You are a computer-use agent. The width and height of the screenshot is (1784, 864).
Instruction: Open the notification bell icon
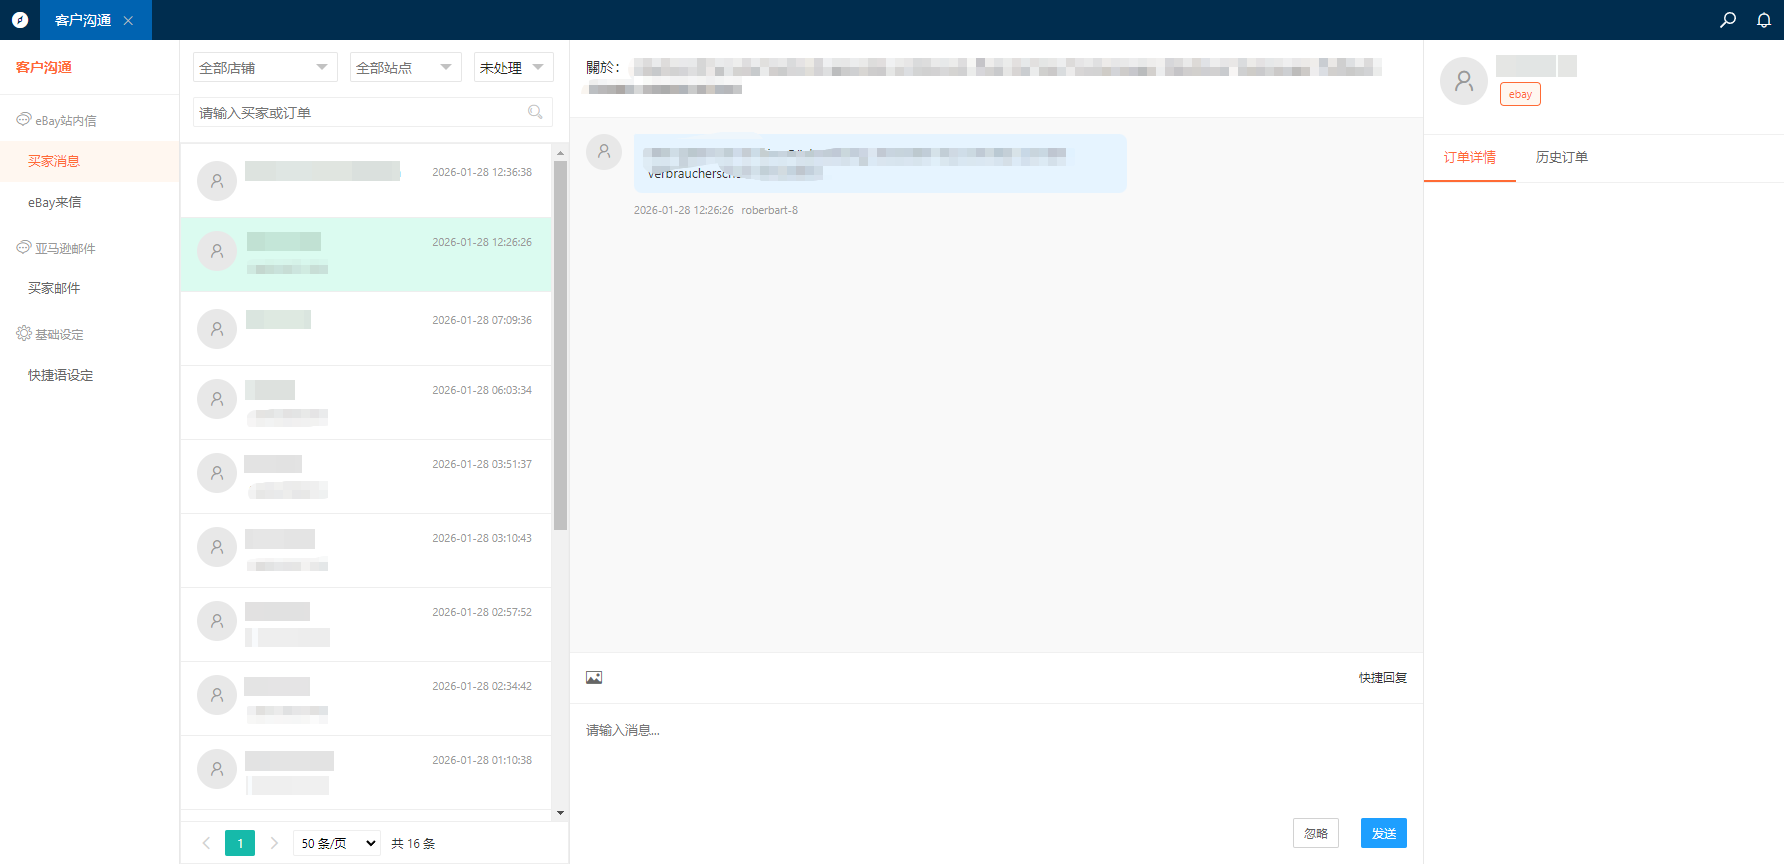[1764, 20]
